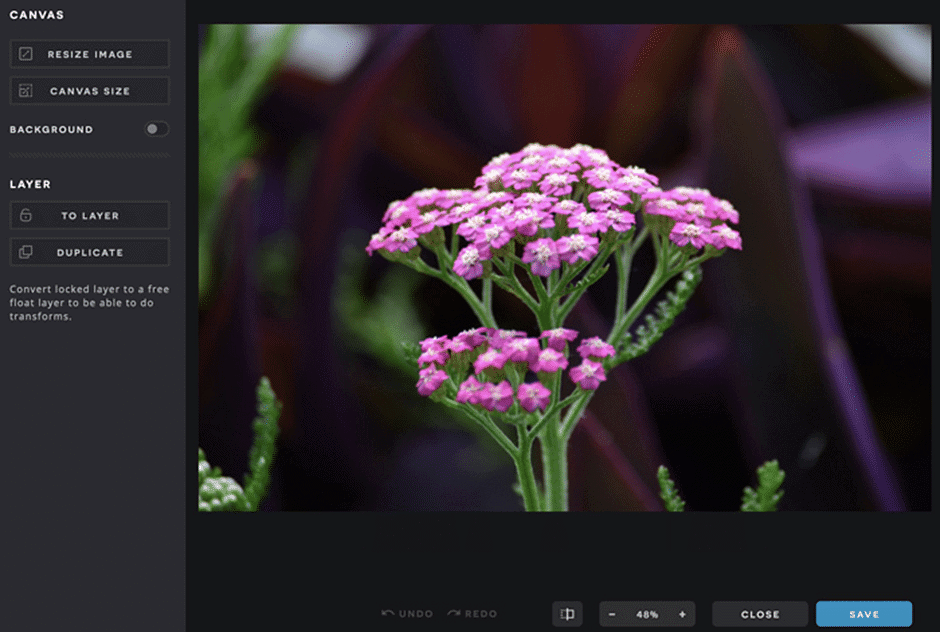Zoom in with the plus button
The image size is (940, 632).
coord(682,614)
